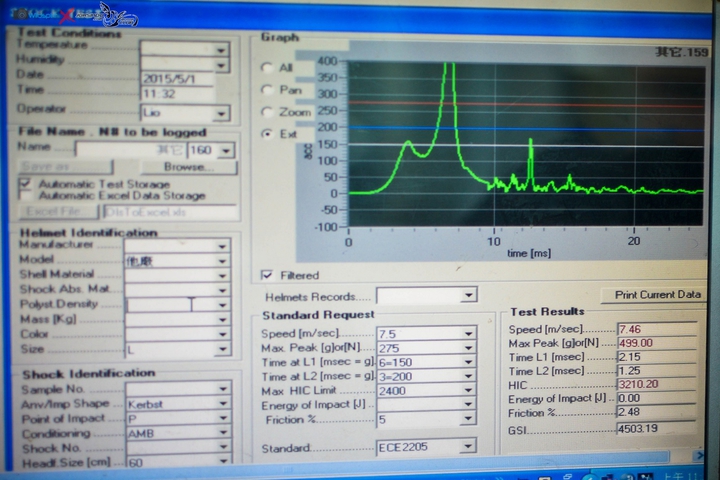Open the Polyst. Density dropdown
The image size is (720, 480).
coord(222,305)
